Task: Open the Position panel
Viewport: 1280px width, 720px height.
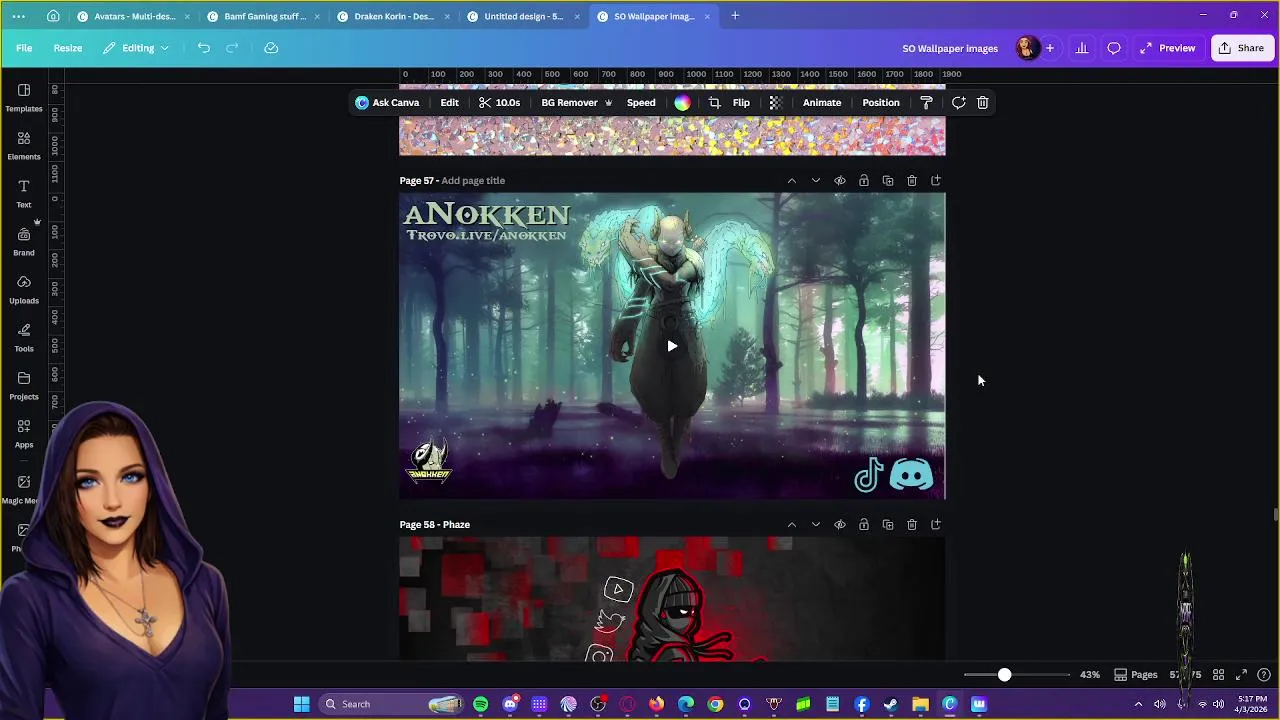Action: point(881,103)
